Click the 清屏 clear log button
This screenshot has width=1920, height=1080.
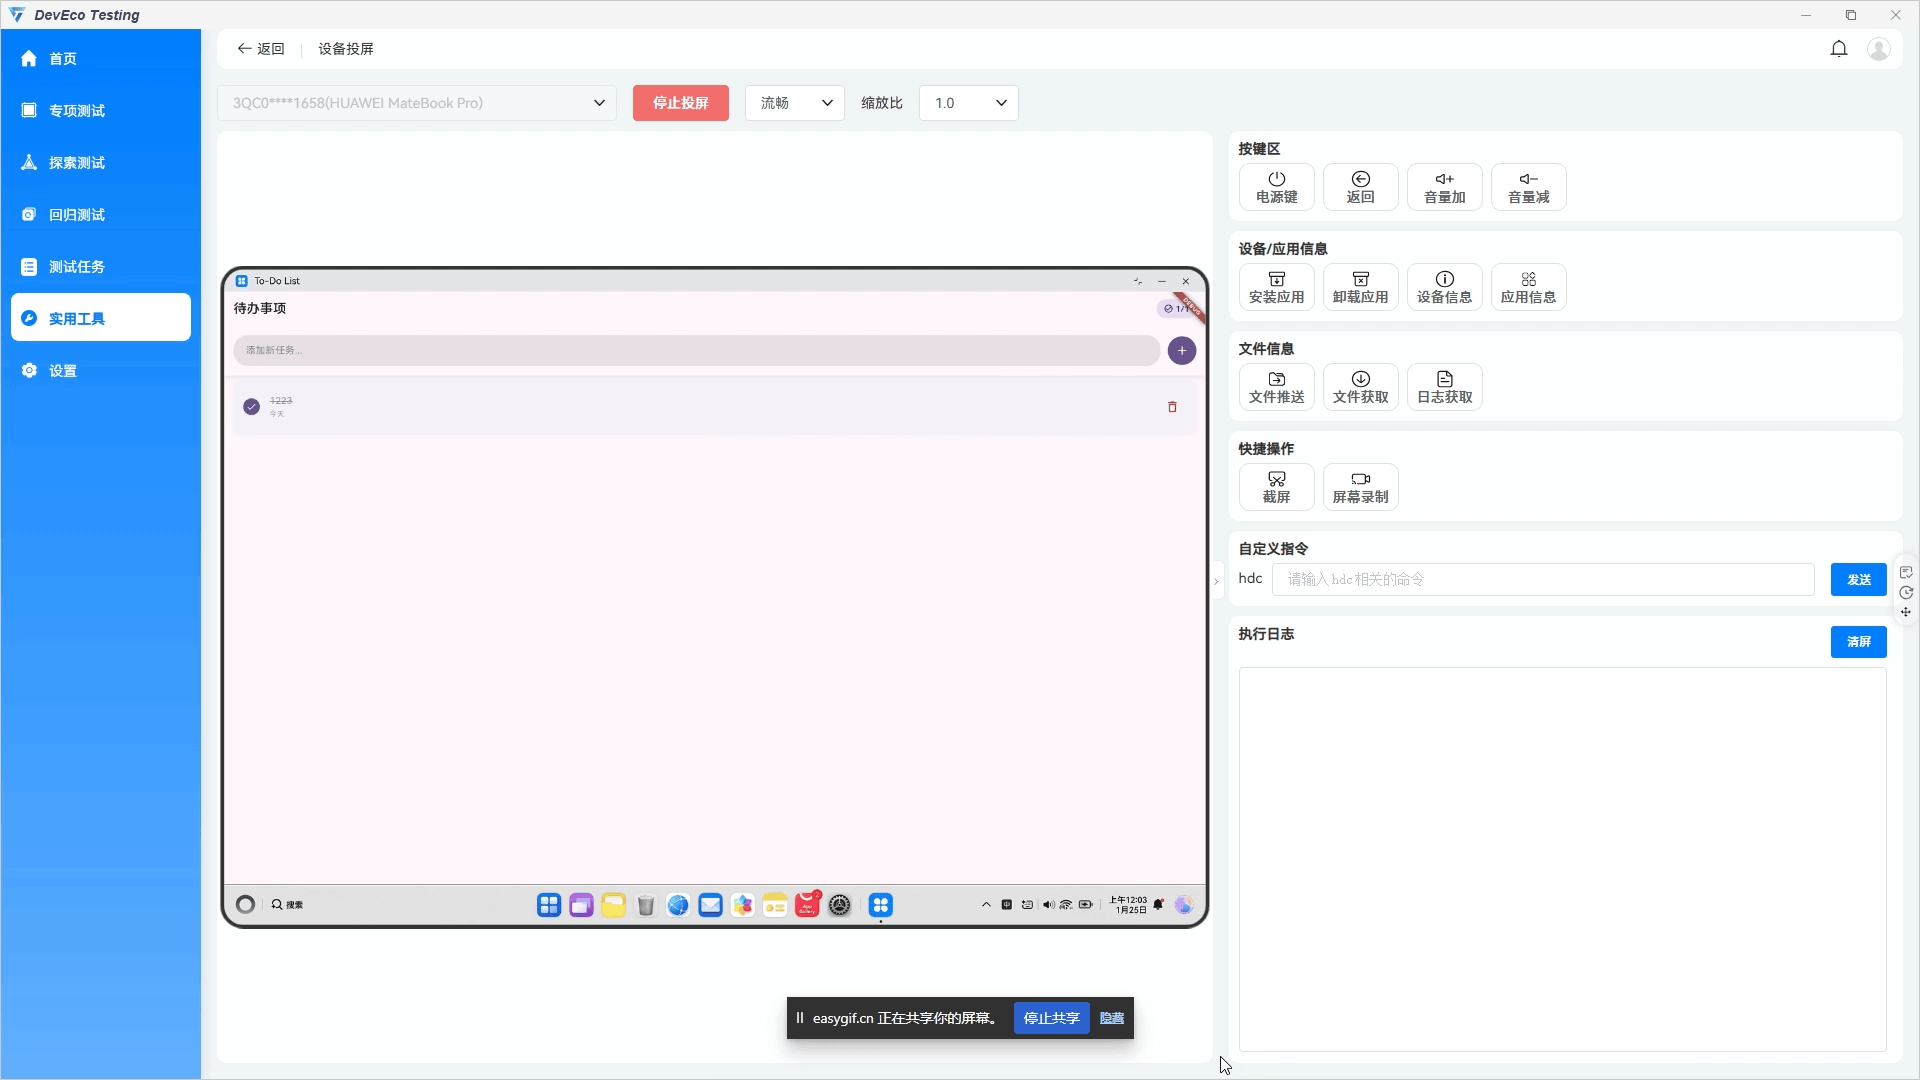1857,642
